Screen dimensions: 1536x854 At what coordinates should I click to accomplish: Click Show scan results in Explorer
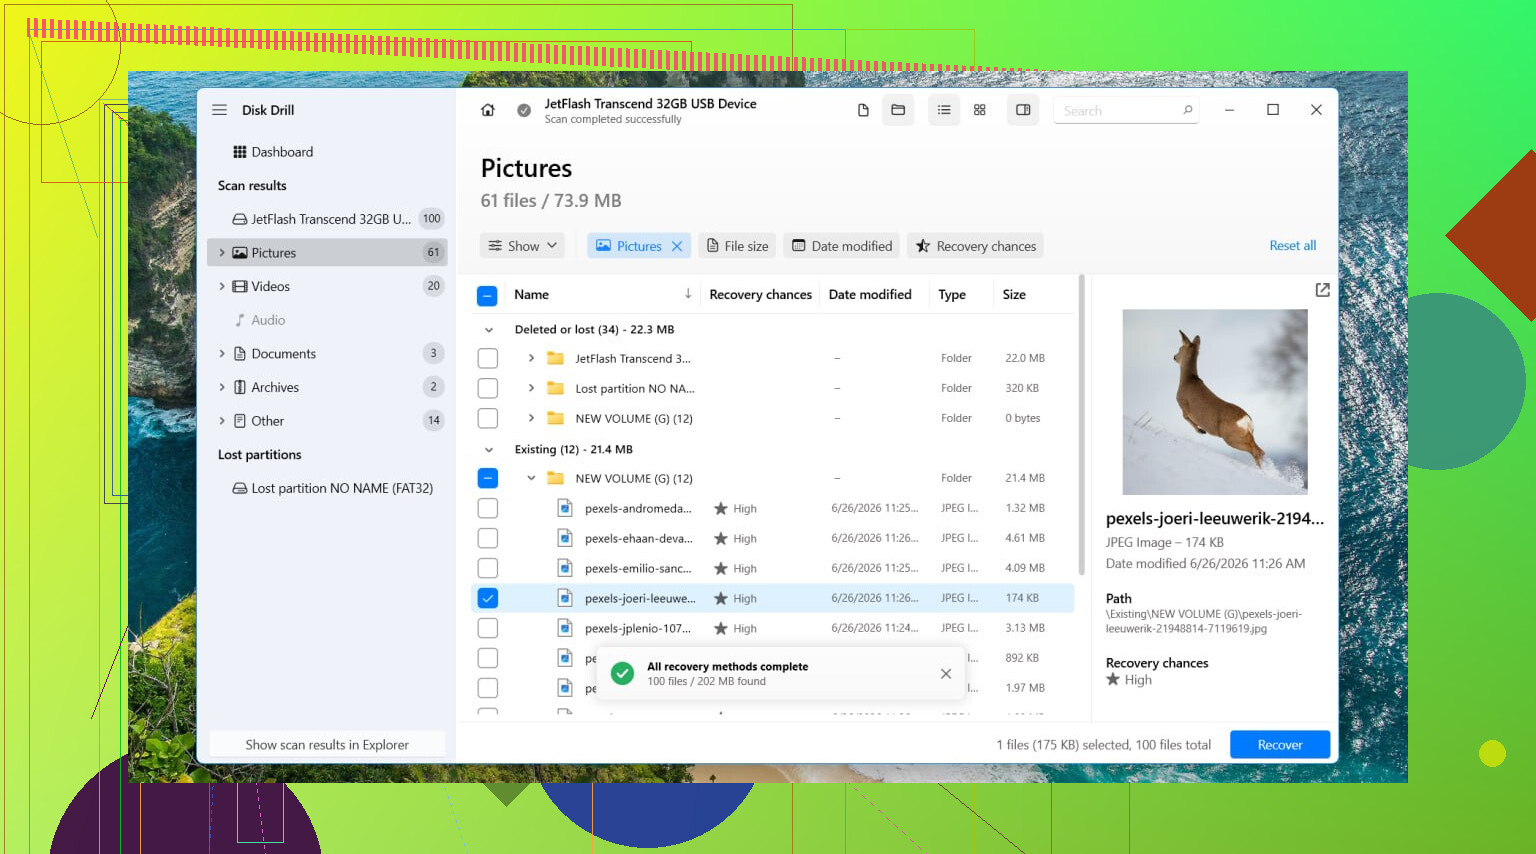(327, 745)
